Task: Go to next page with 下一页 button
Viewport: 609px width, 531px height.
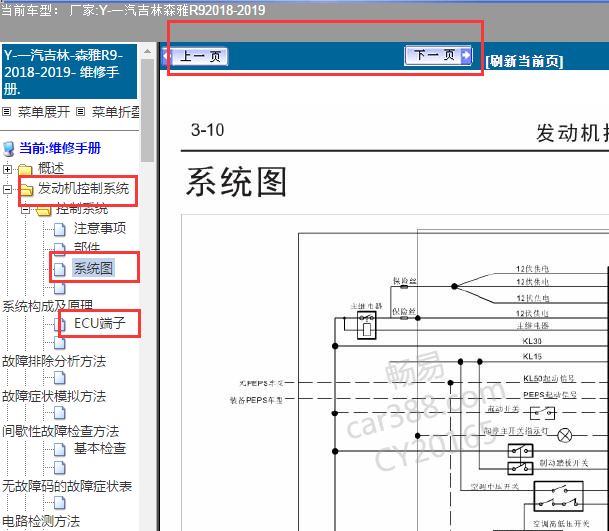Action: point(438,55)
